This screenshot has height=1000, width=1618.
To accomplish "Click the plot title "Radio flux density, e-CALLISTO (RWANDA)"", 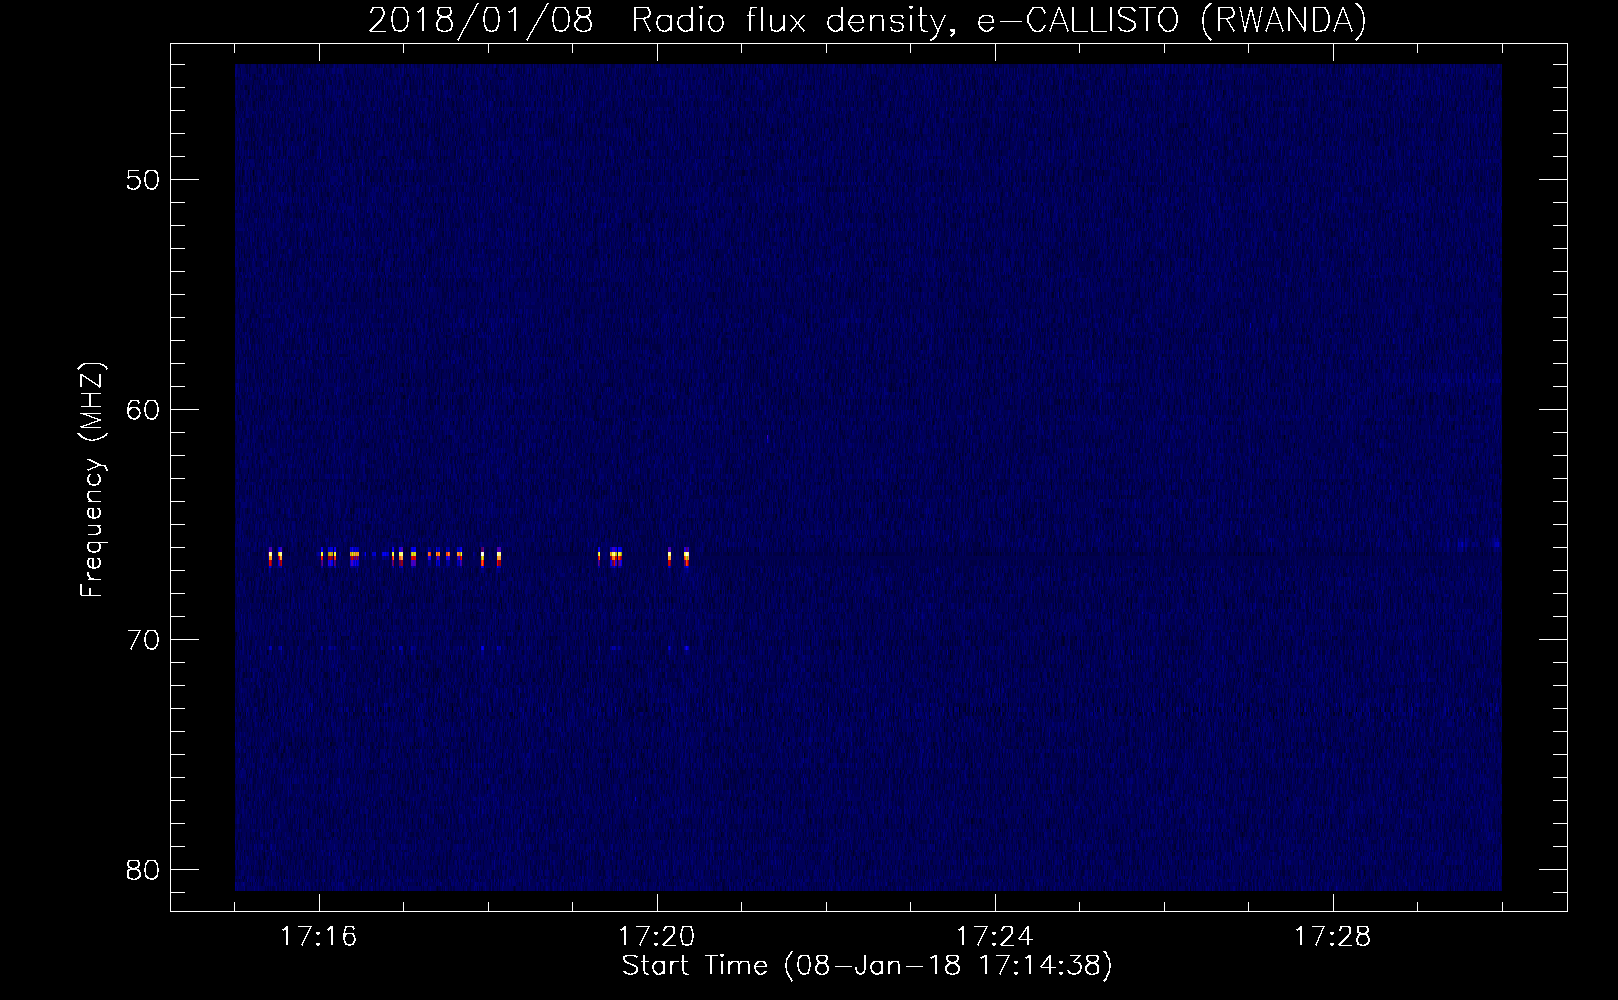I will tap(999, 20).
